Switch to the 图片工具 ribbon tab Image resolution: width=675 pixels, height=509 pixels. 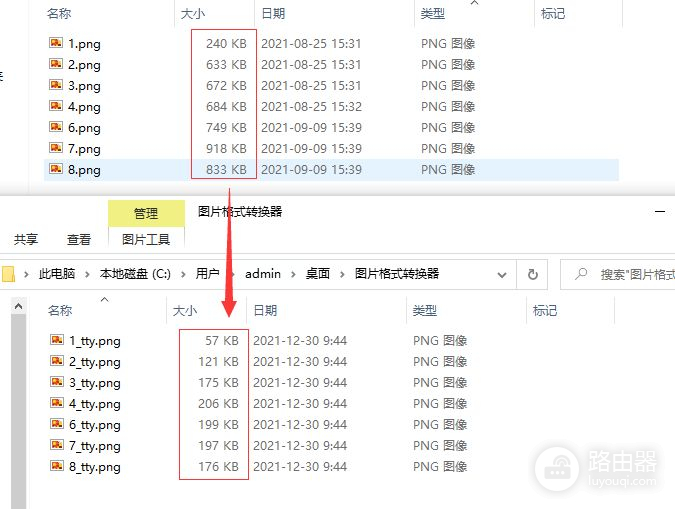pos(146,239)
